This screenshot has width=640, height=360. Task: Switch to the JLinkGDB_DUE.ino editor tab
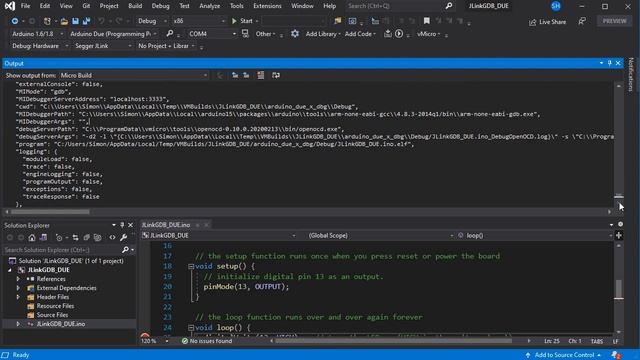166,225
